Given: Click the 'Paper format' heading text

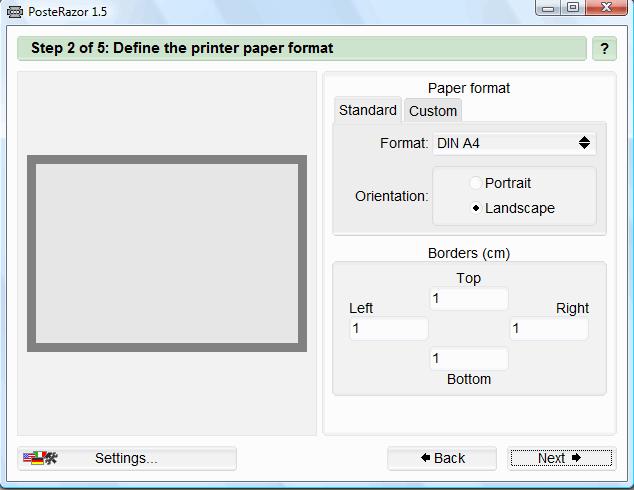Looking at the screenshot, I should 469,88.
